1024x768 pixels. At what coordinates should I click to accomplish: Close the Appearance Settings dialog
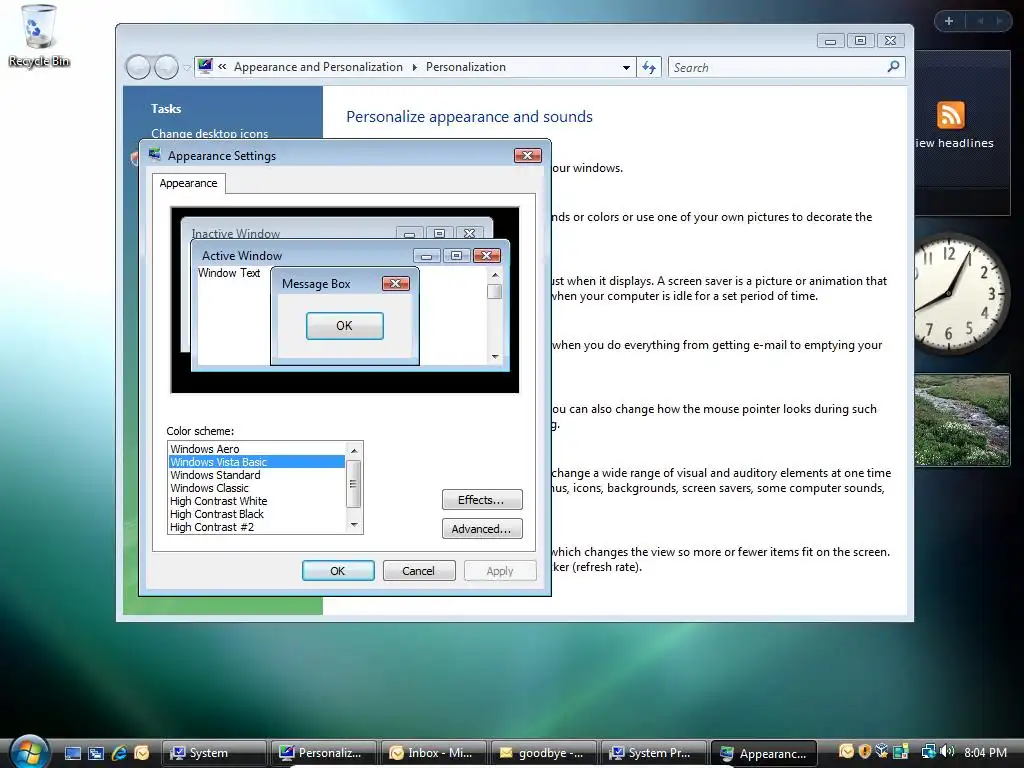tap(528, 155)
